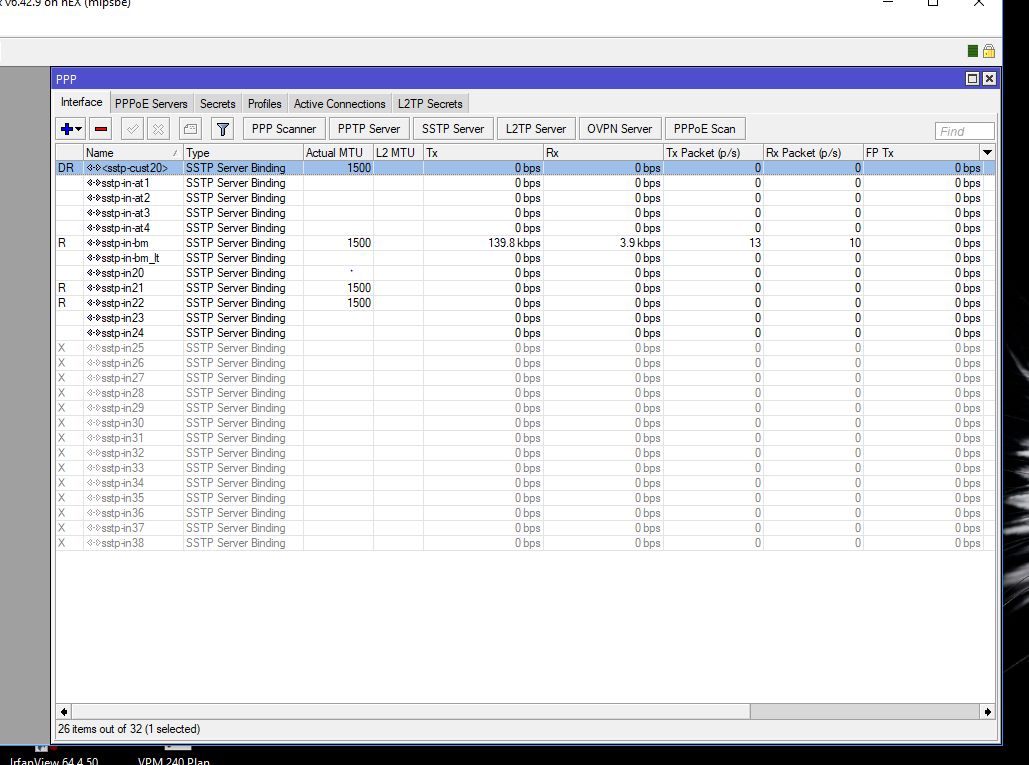Open the column chooser dropdown arrow
Screen dimensions: 1029x765
click(x=987, y=152)
